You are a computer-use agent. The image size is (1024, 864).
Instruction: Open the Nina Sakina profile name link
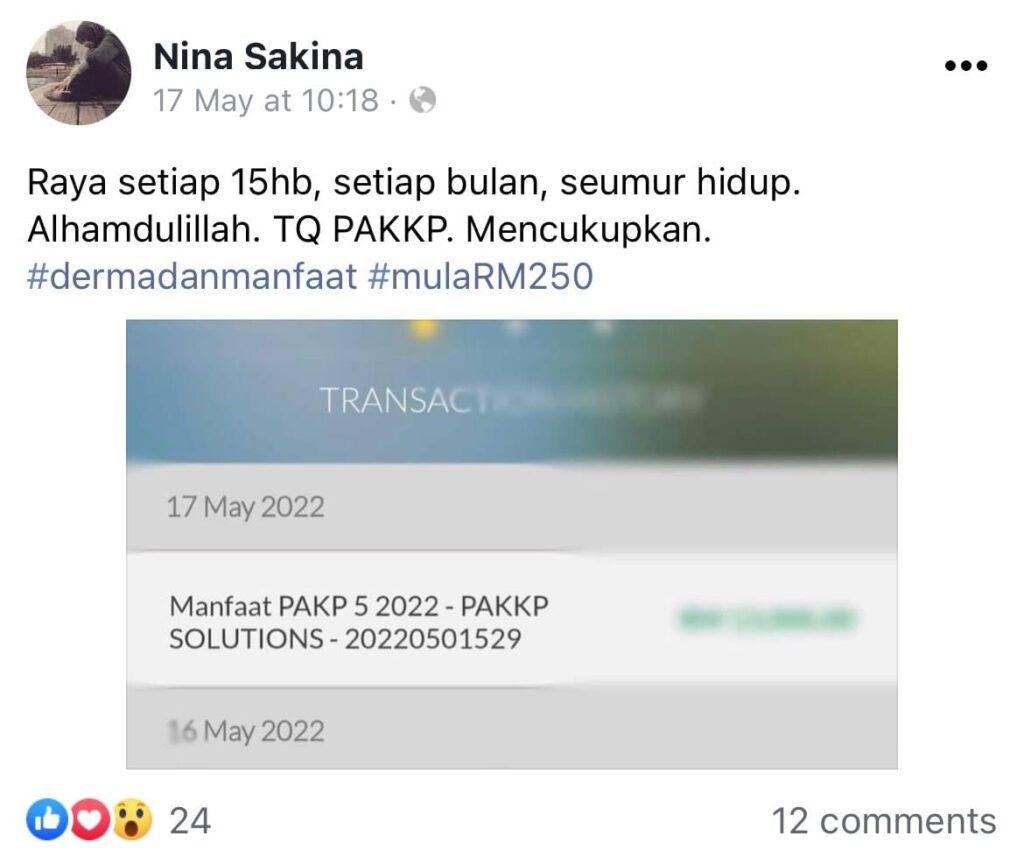[258, 57]
